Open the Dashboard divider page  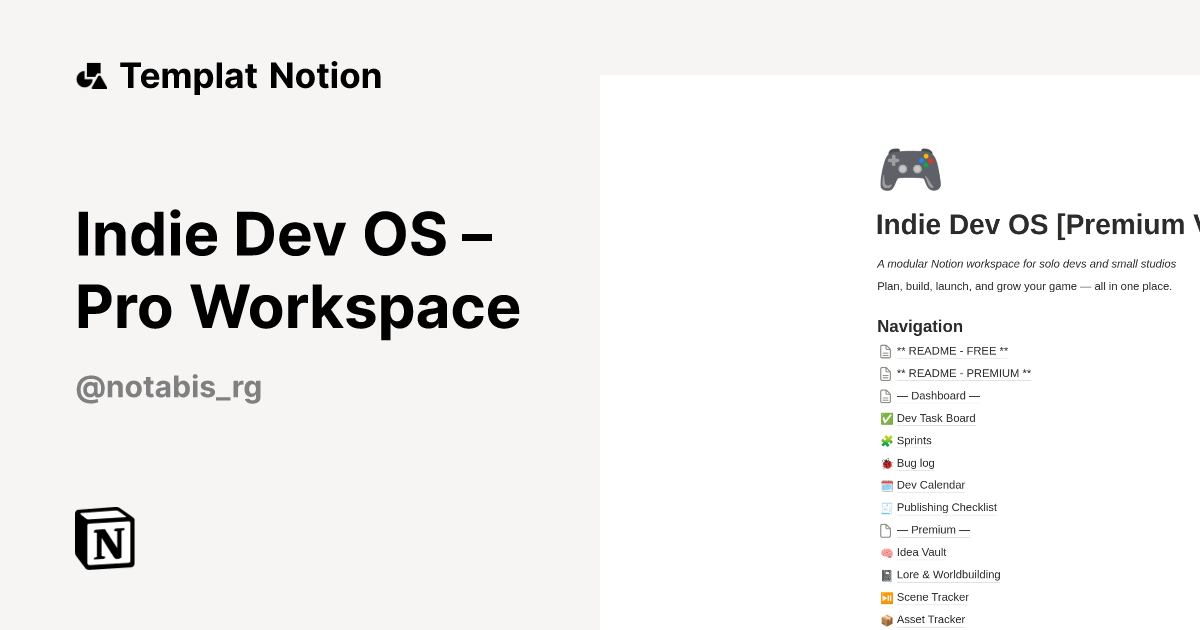point(938,395)
